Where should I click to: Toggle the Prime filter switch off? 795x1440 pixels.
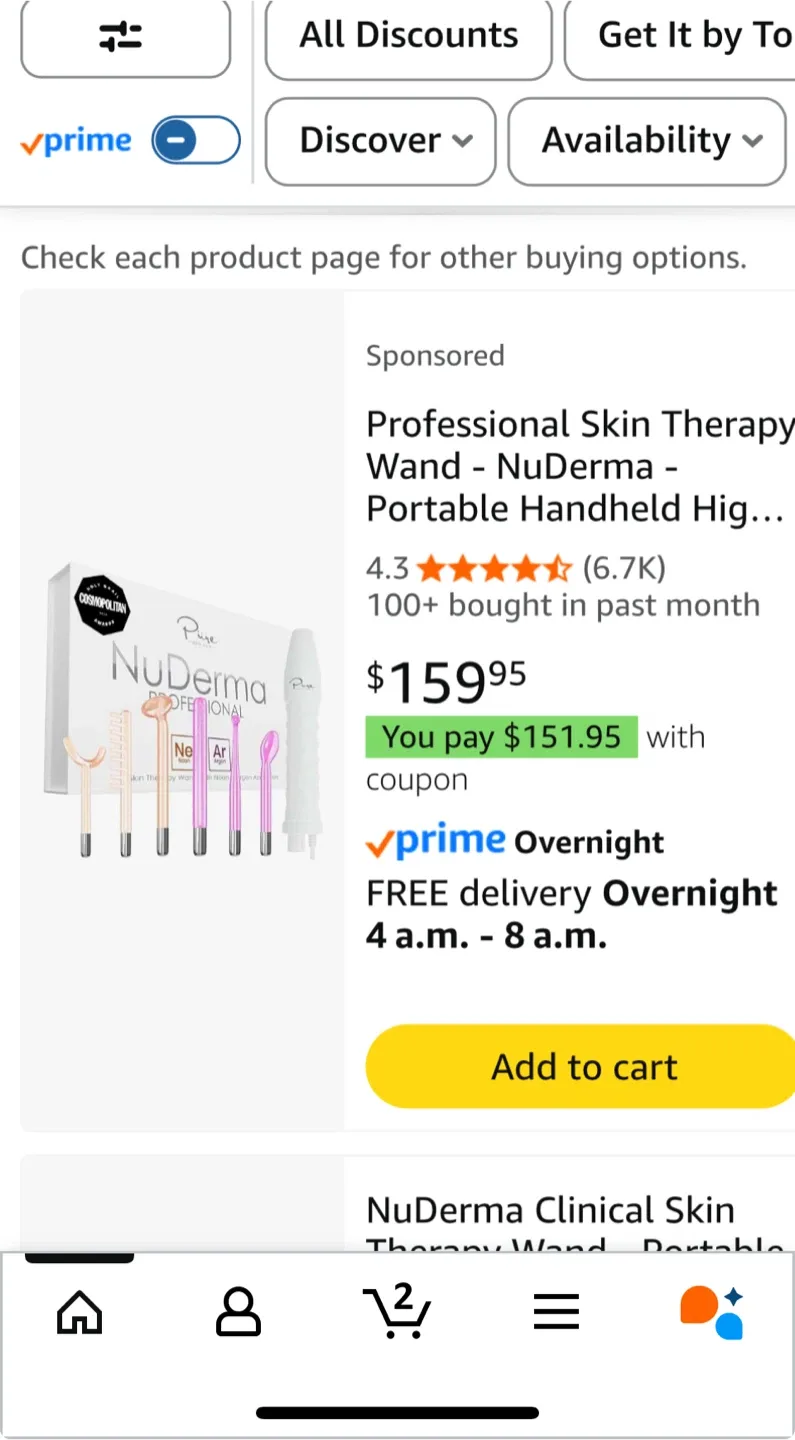[x=195, y=140]
